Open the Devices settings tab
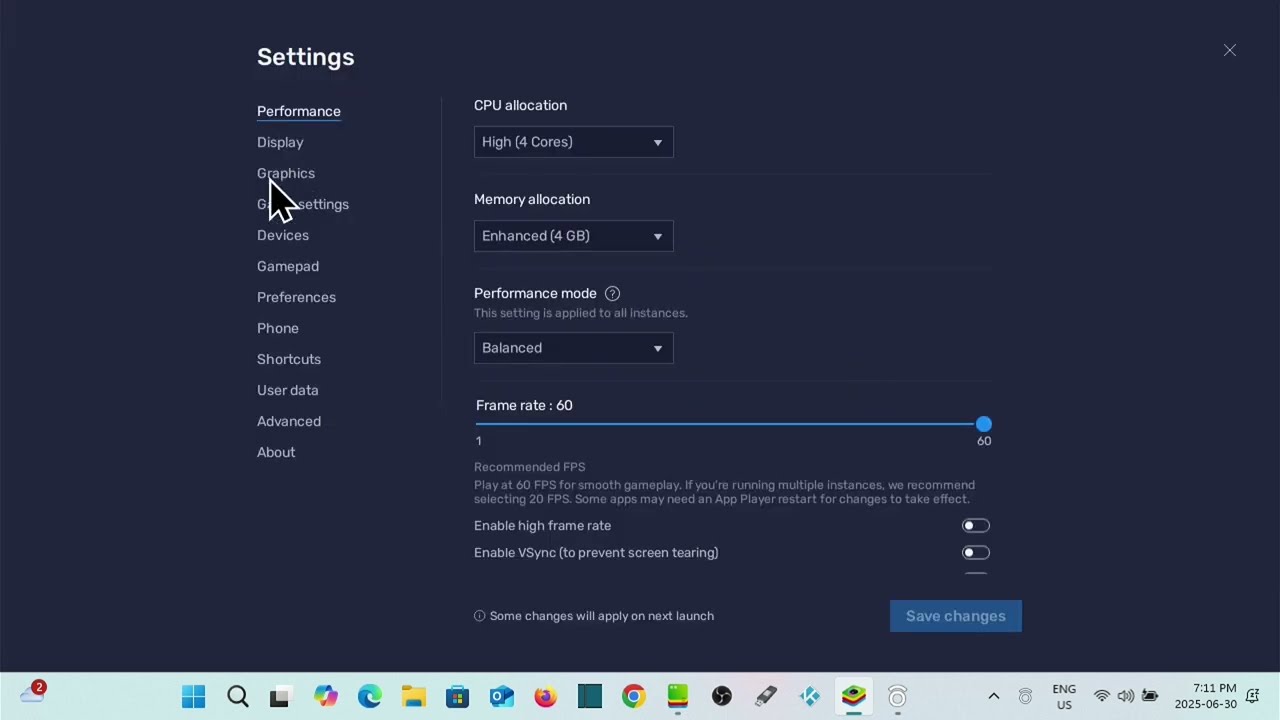Screen dimensions: 1280x720 point(283,235)
